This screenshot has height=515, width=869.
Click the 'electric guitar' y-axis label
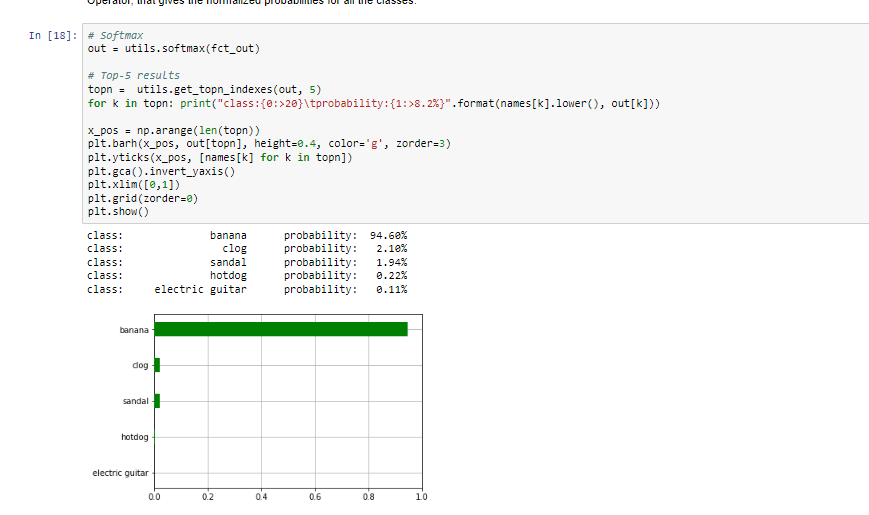point(120,472)
